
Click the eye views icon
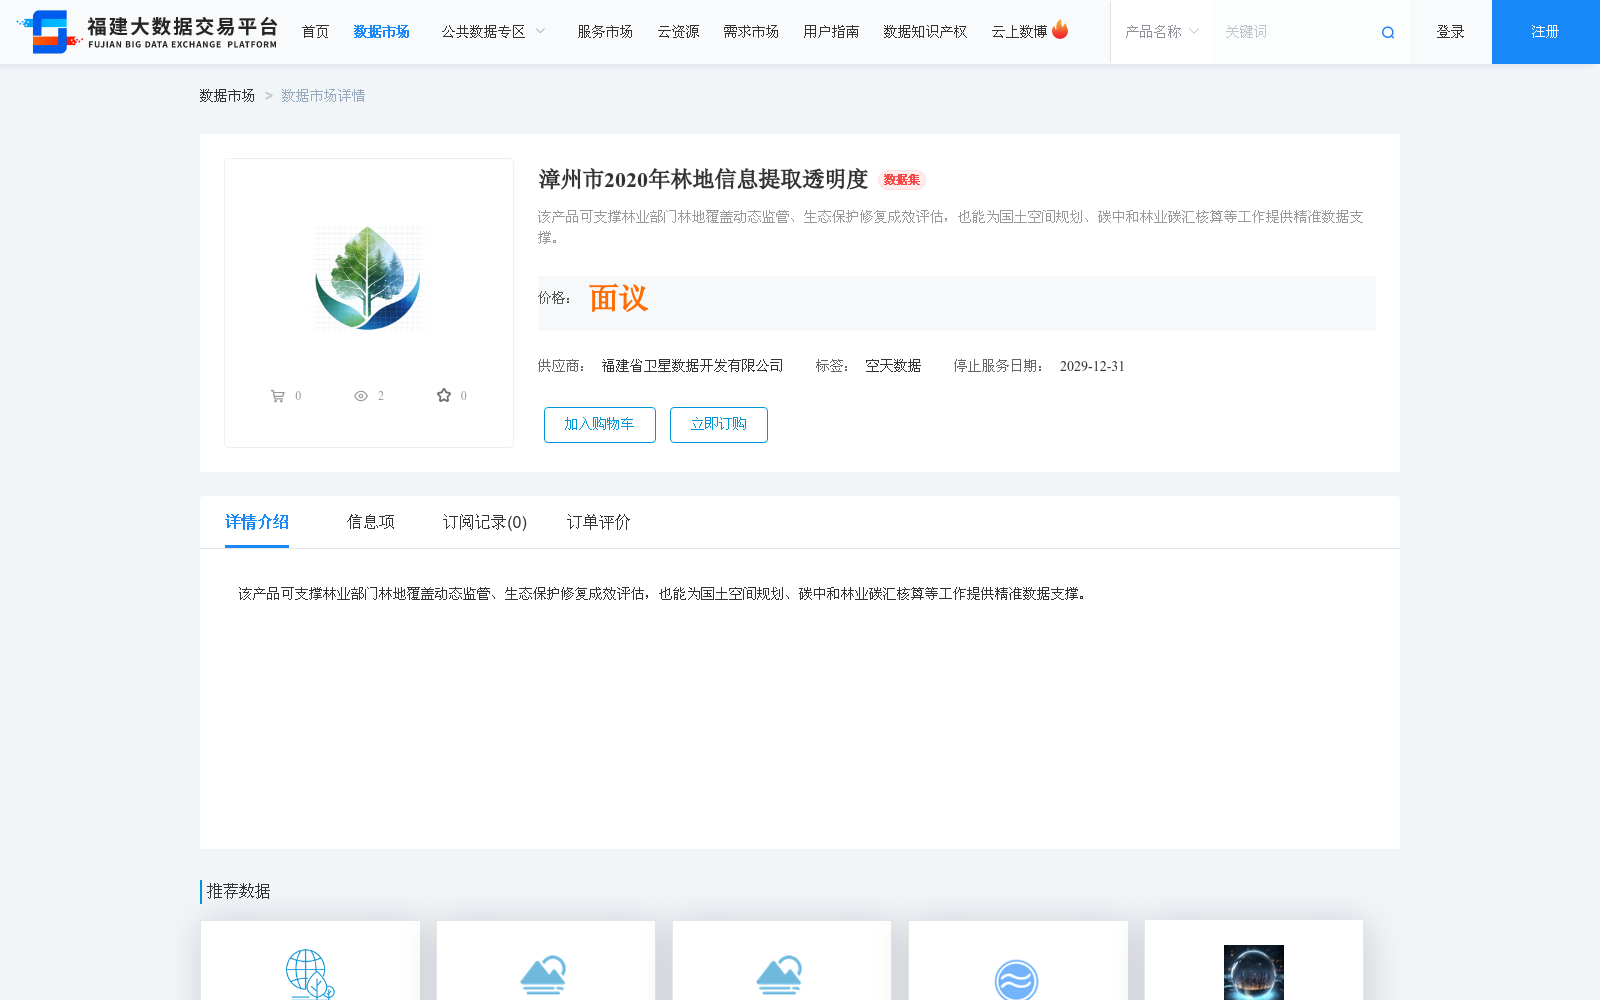pyautogui.click(x=361, y=396)
